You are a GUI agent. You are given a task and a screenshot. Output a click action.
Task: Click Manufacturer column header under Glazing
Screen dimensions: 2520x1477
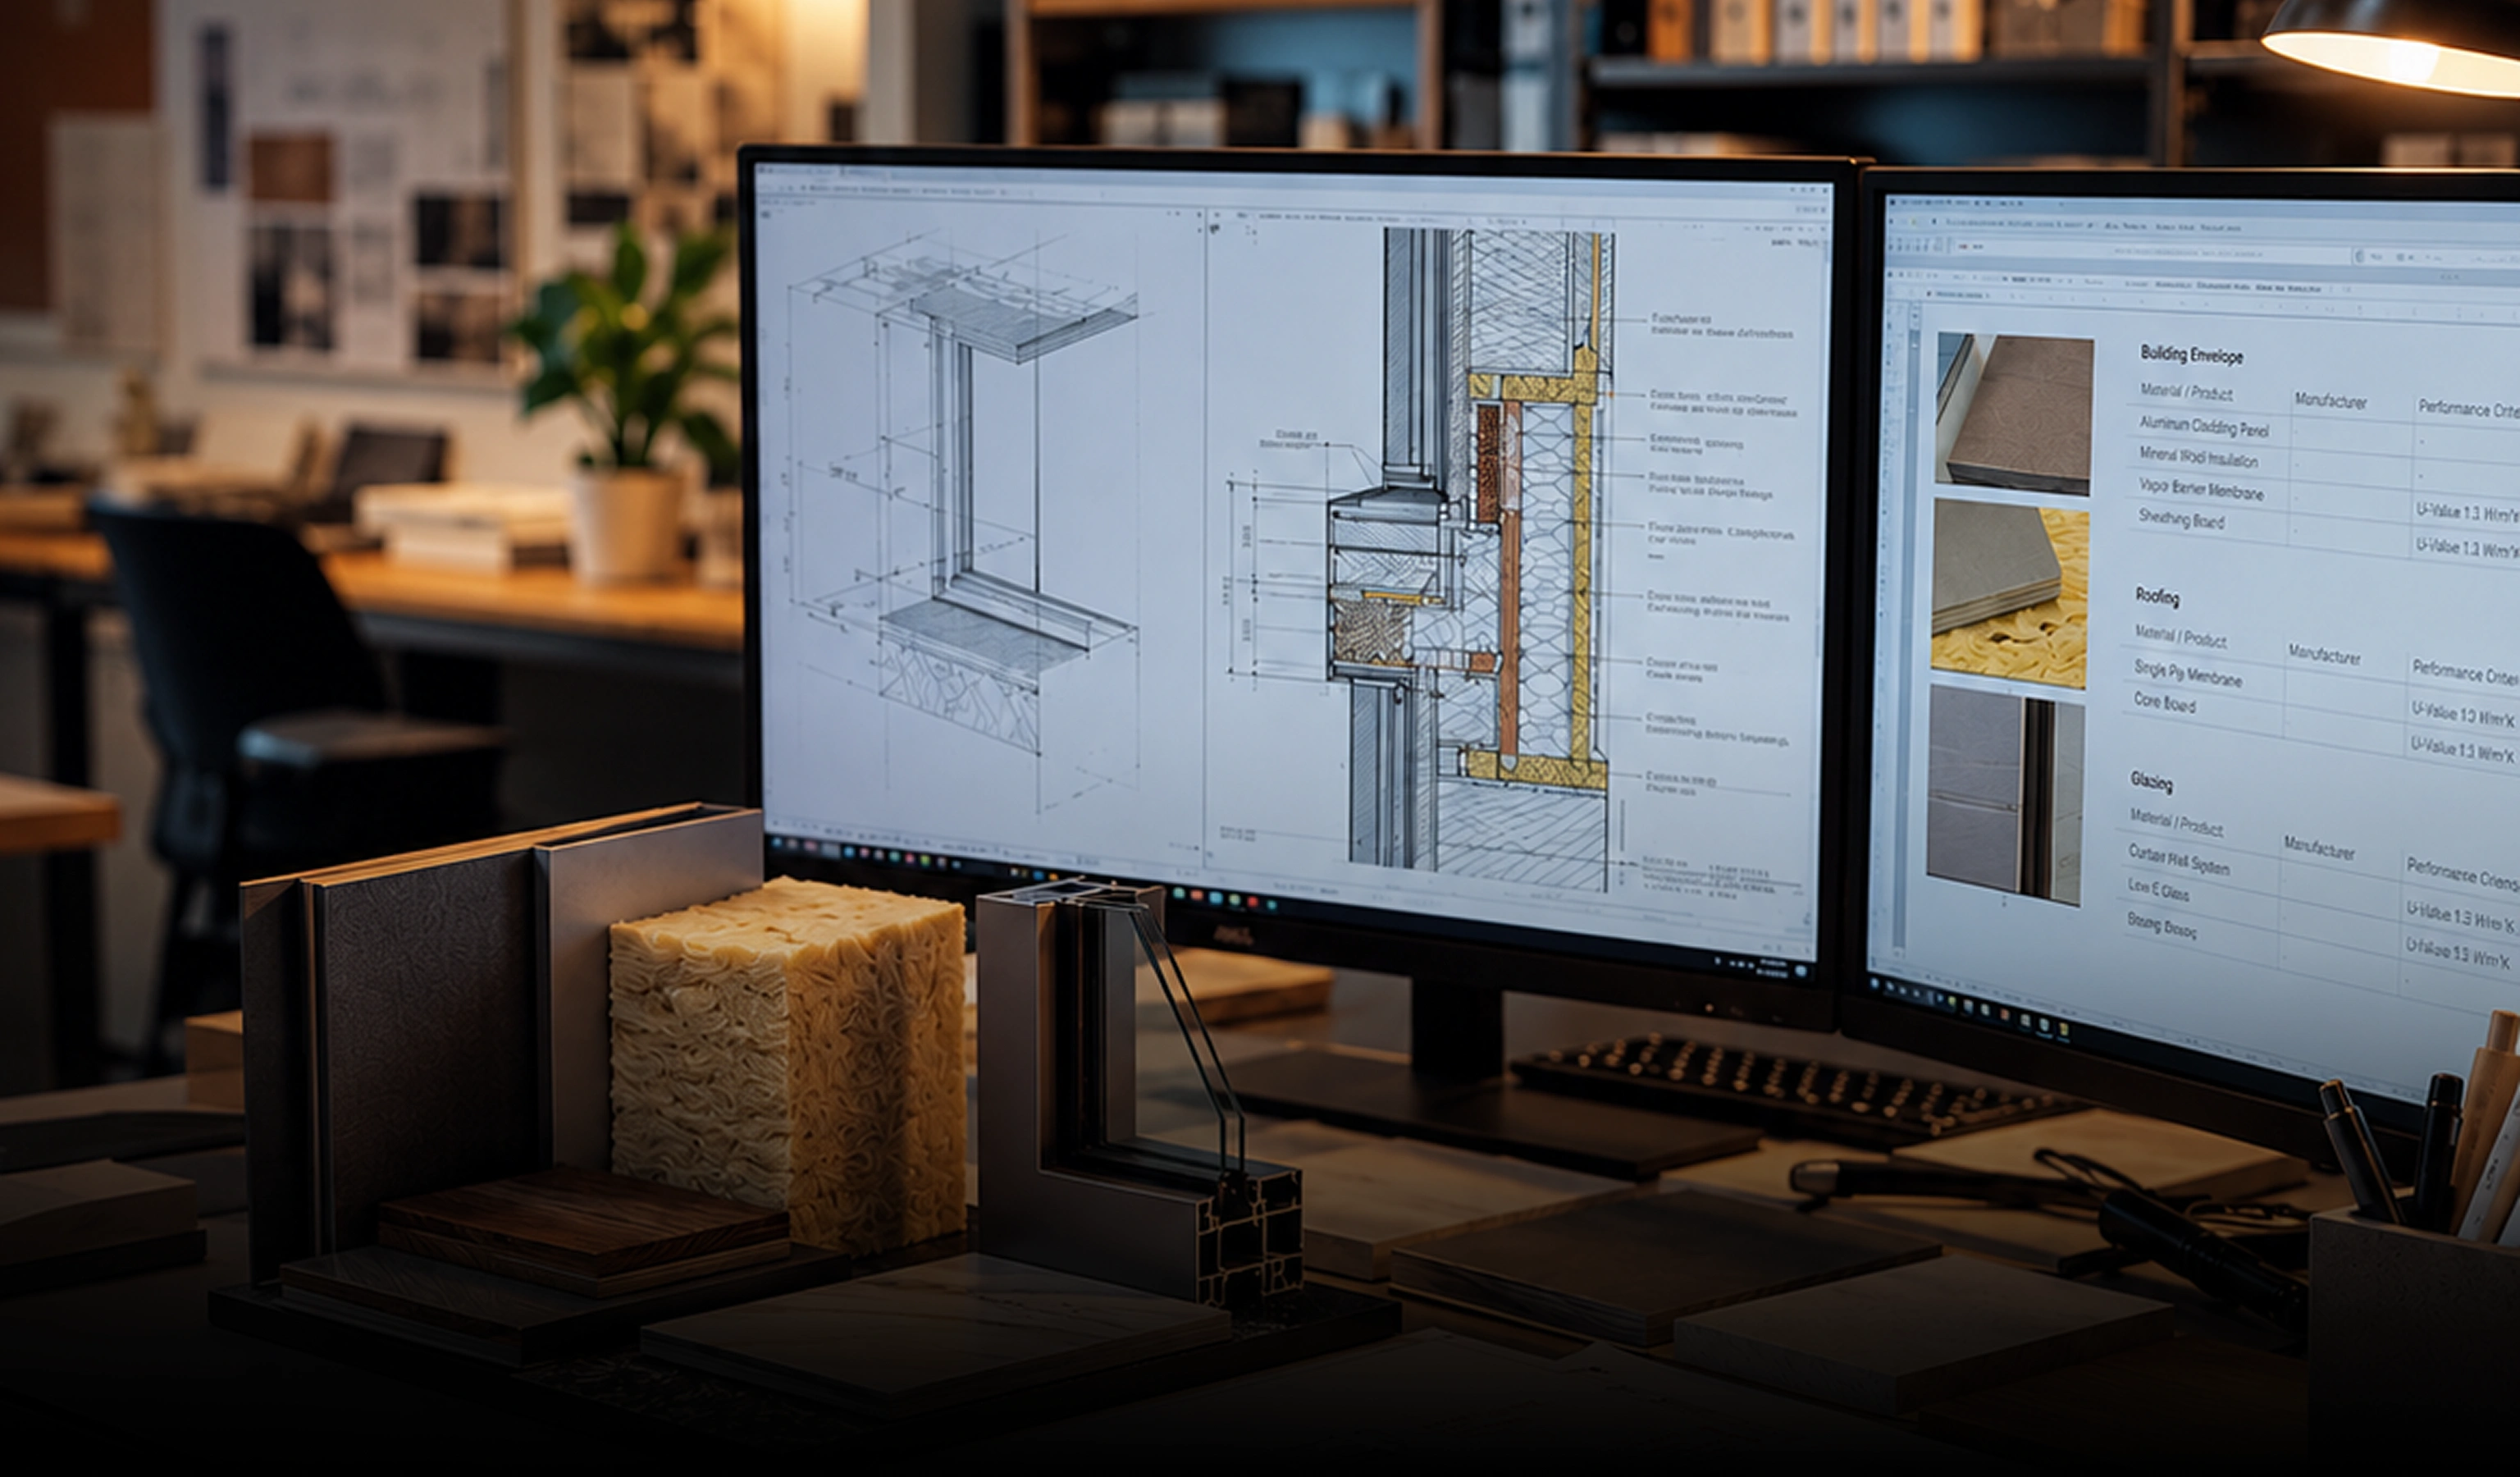point(2319,849)
